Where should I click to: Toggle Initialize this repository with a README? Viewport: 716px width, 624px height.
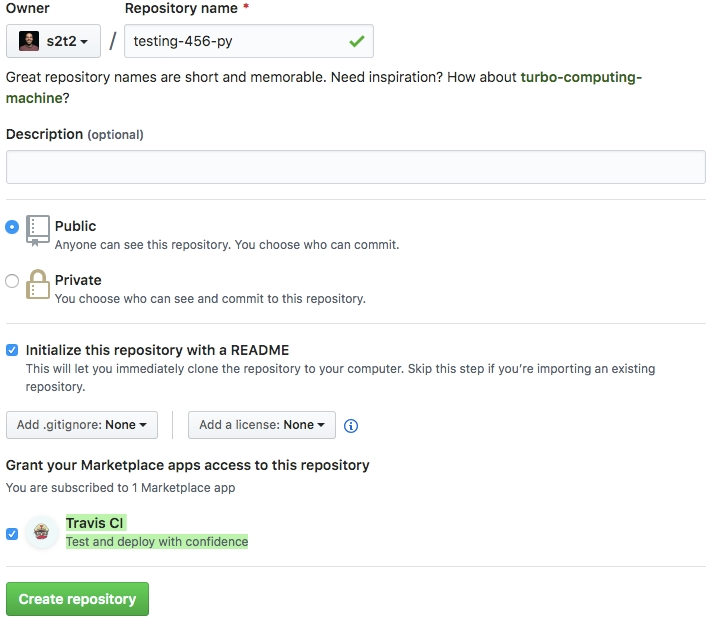point(12,350)
